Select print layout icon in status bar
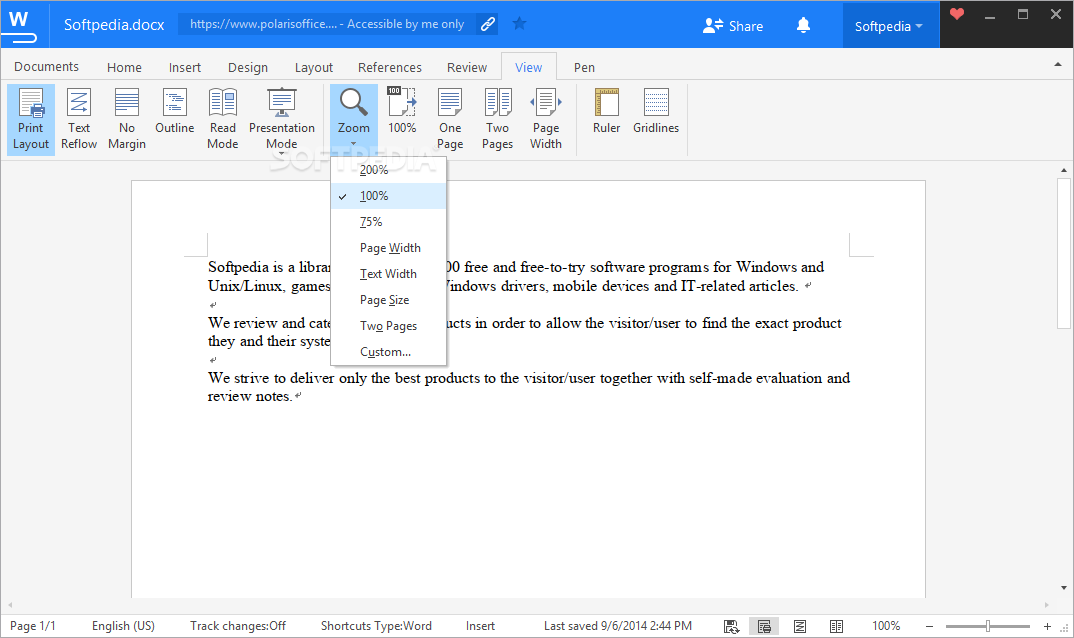Image resolution: width=1074 pixels, height=638 pixels. [764, 626]
